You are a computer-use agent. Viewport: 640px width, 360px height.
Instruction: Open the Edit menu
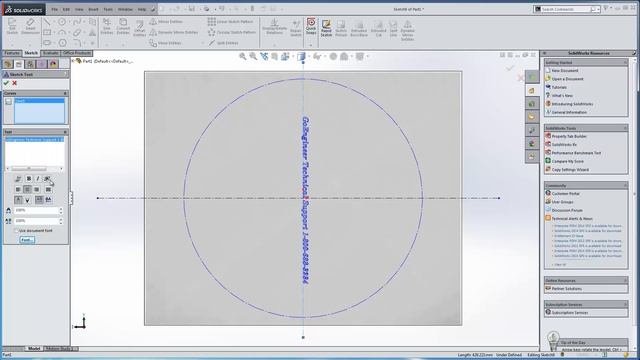tap(66, 9)
